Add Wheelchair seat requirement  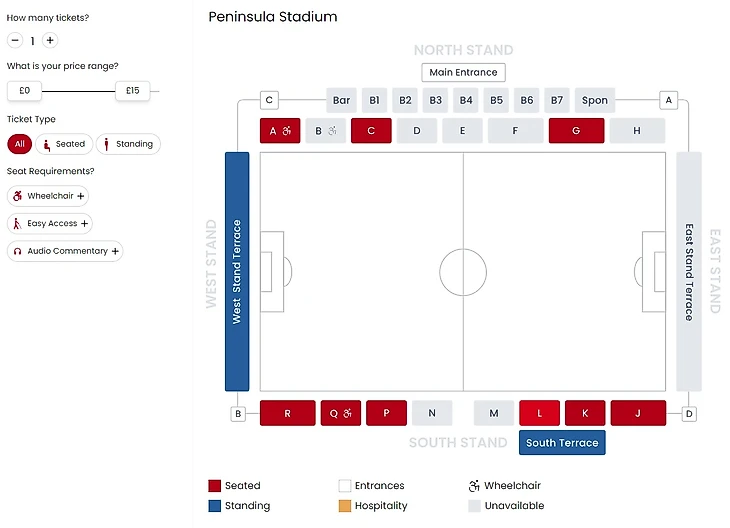pyautogui.click(x=49, y=196)
